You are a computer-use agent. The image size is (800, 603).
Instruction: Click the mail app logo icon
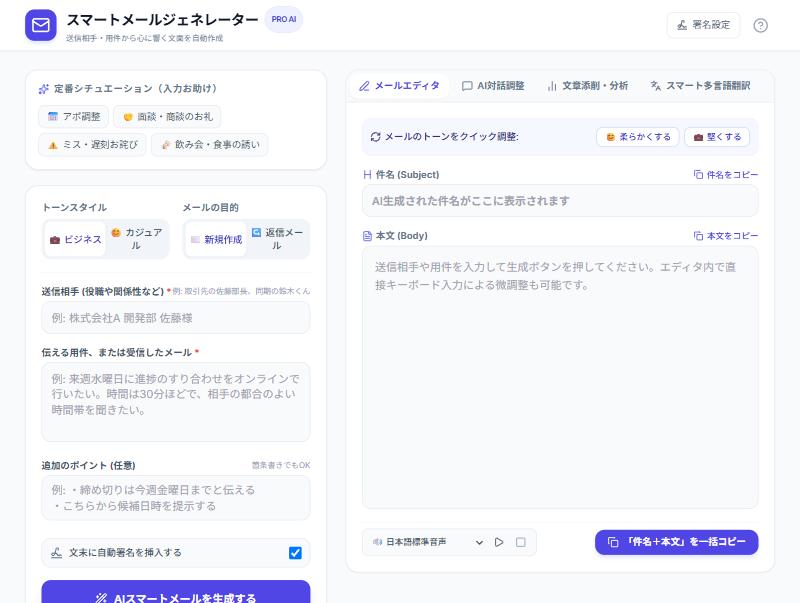(41, 25)
